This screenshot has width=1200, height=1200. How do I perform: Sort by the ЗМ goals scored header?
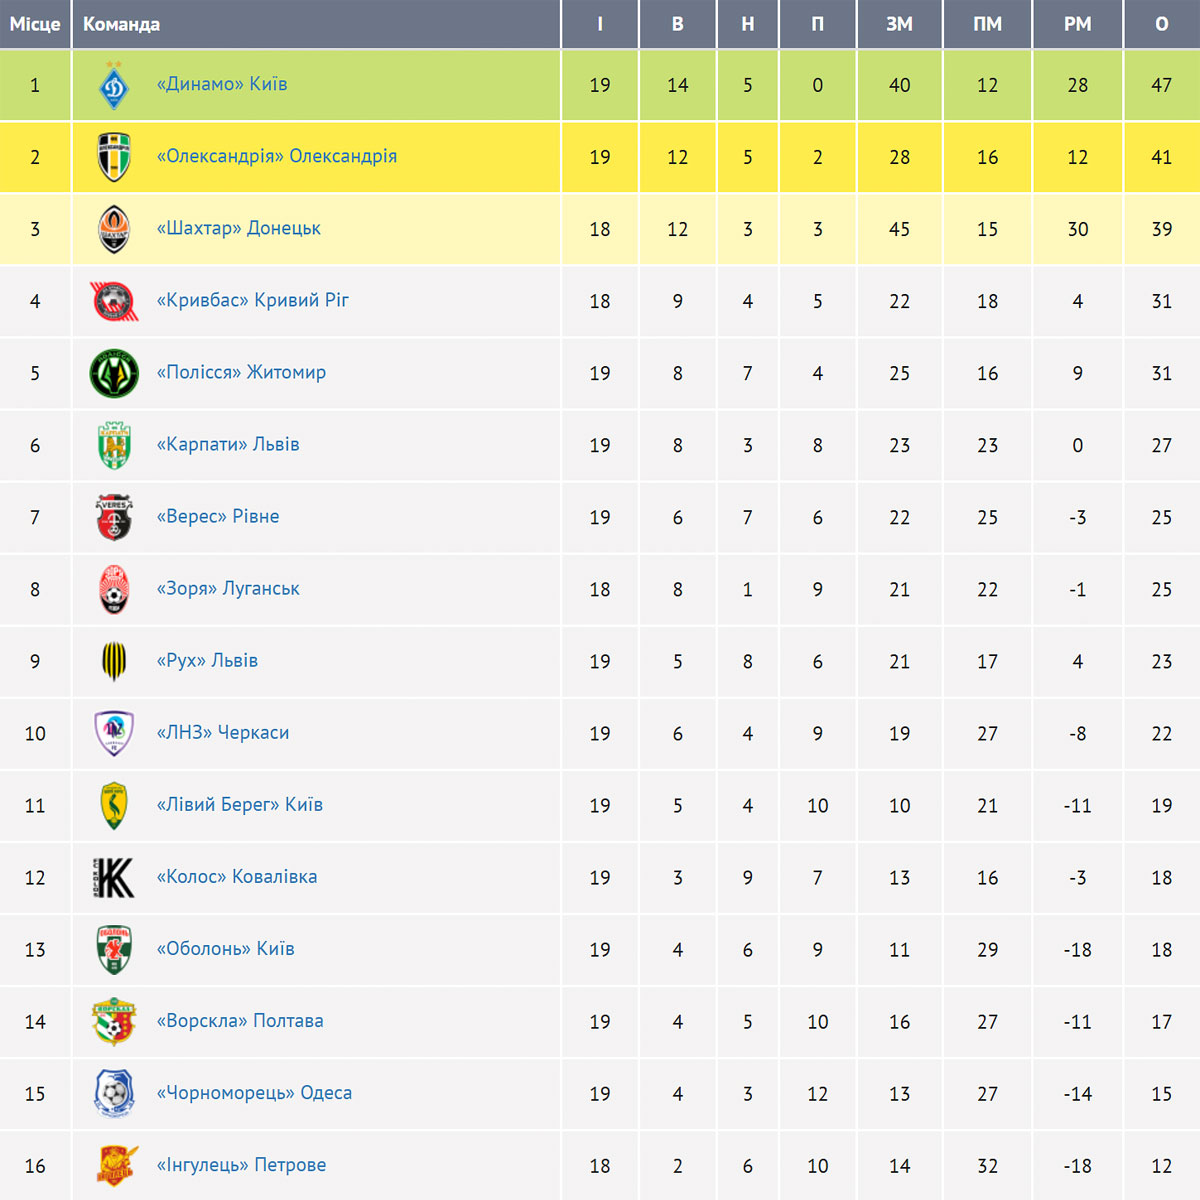900,24
